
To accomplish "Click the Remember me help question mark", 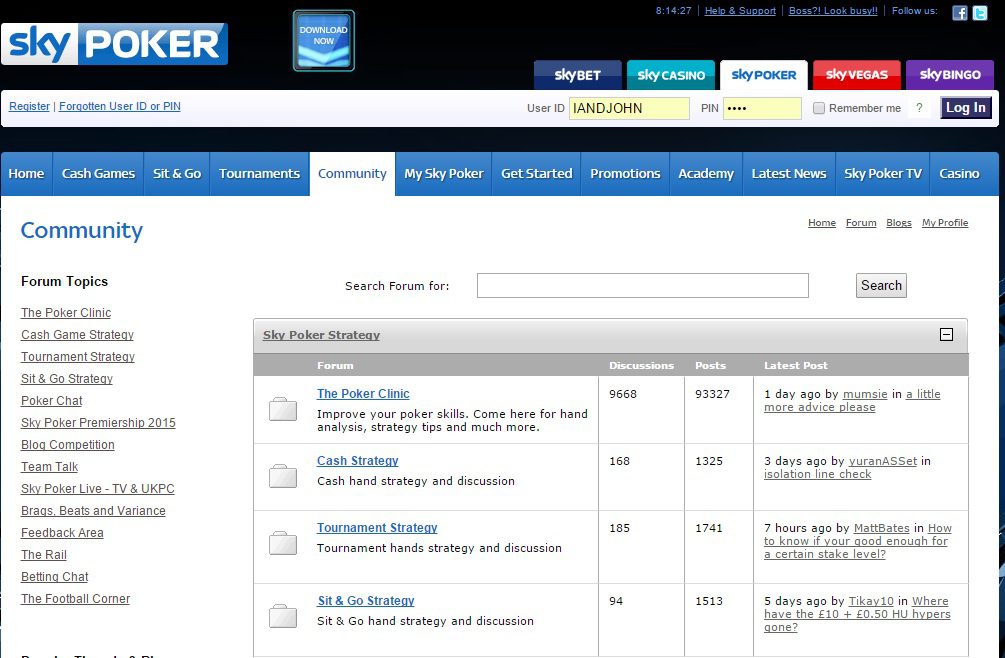I will tap(919, 108).
